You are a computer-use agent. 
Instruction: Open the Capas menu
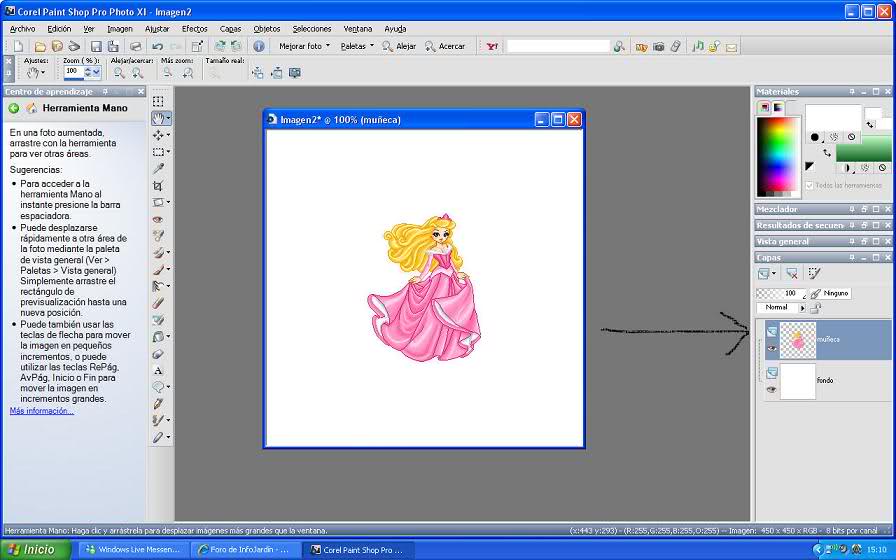230,29
